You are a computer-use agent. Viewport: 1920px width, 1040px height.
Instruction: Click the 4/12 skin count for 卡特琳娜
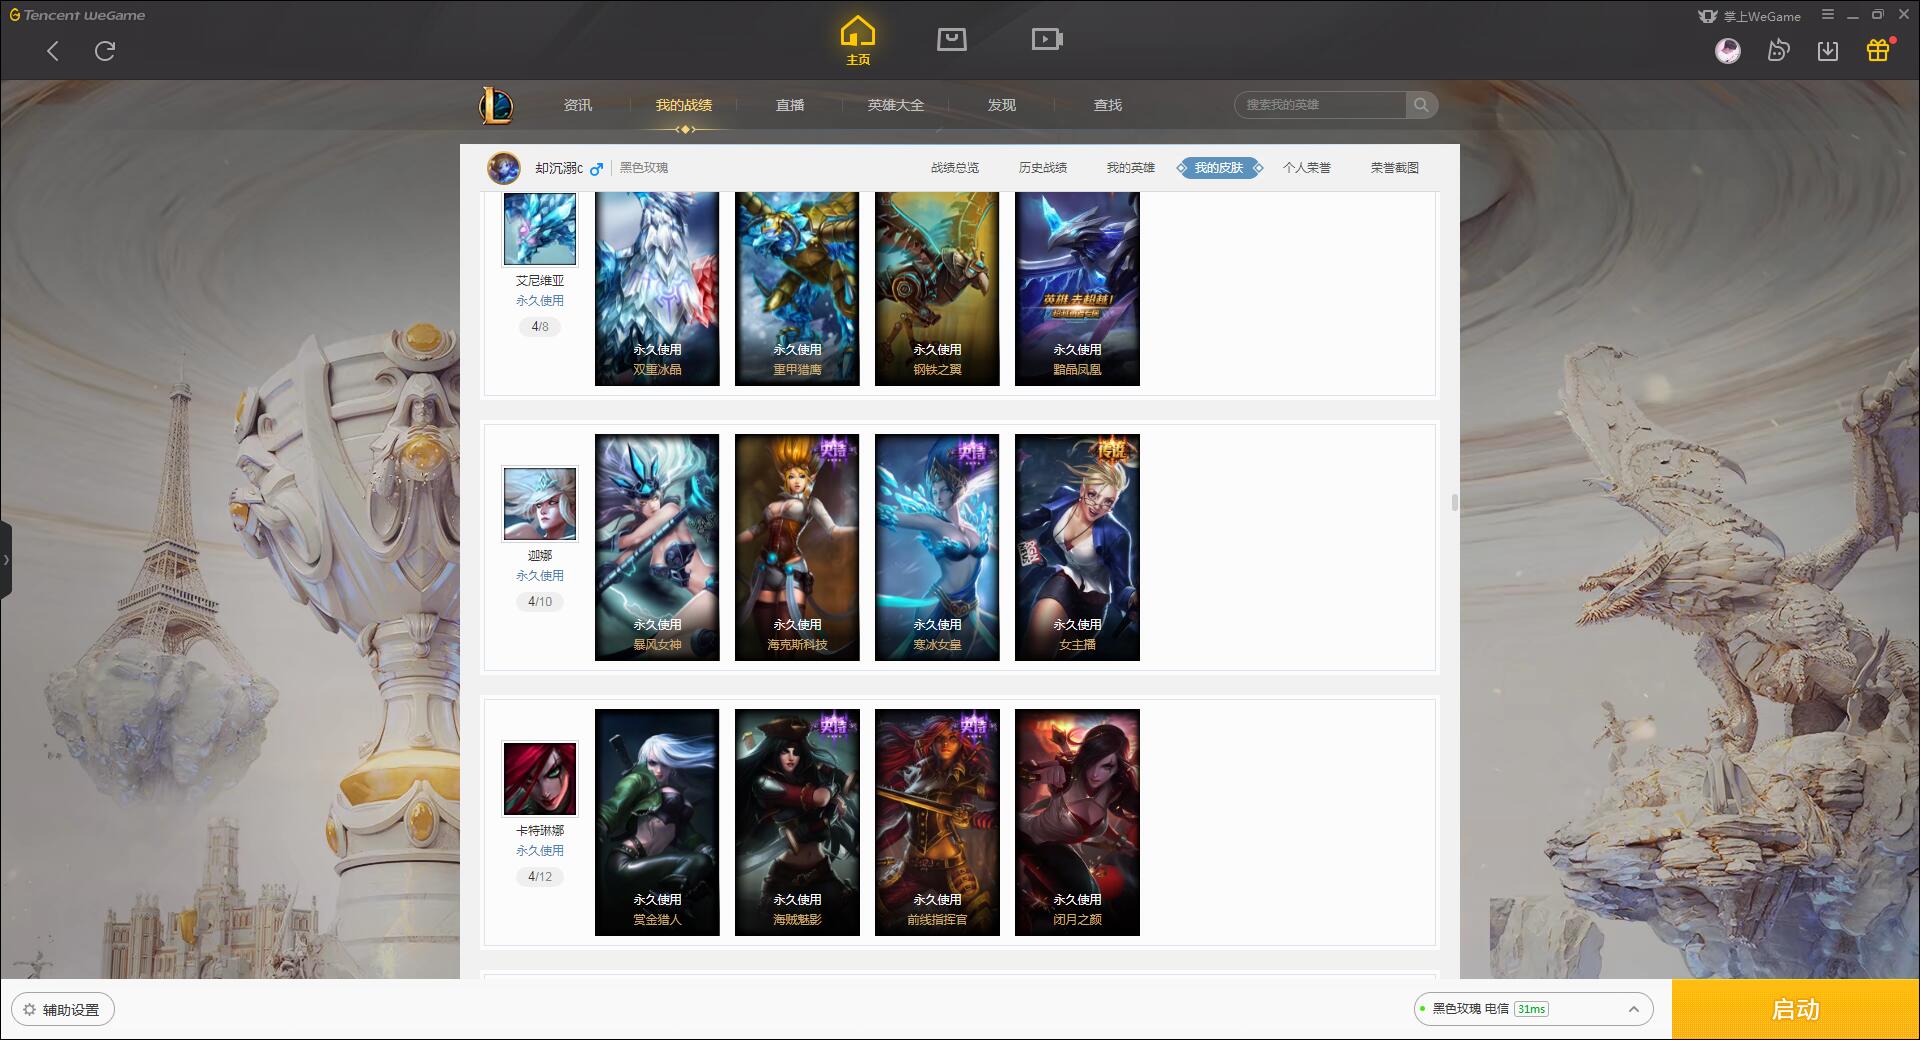(540, 877)
